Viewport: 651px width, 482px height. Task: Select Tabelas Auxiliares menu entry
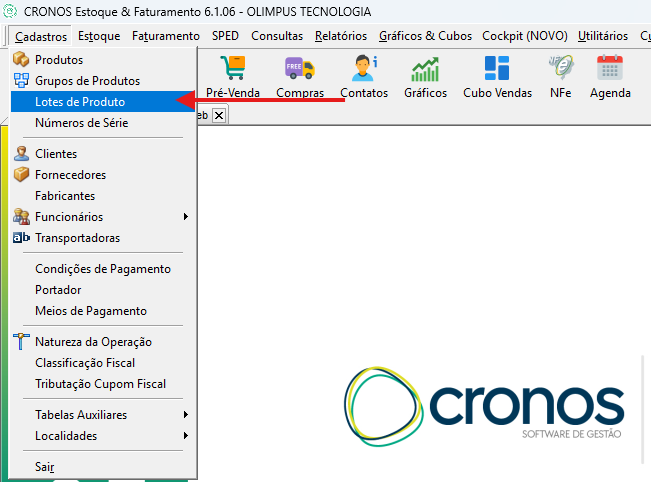pos(103,415)
